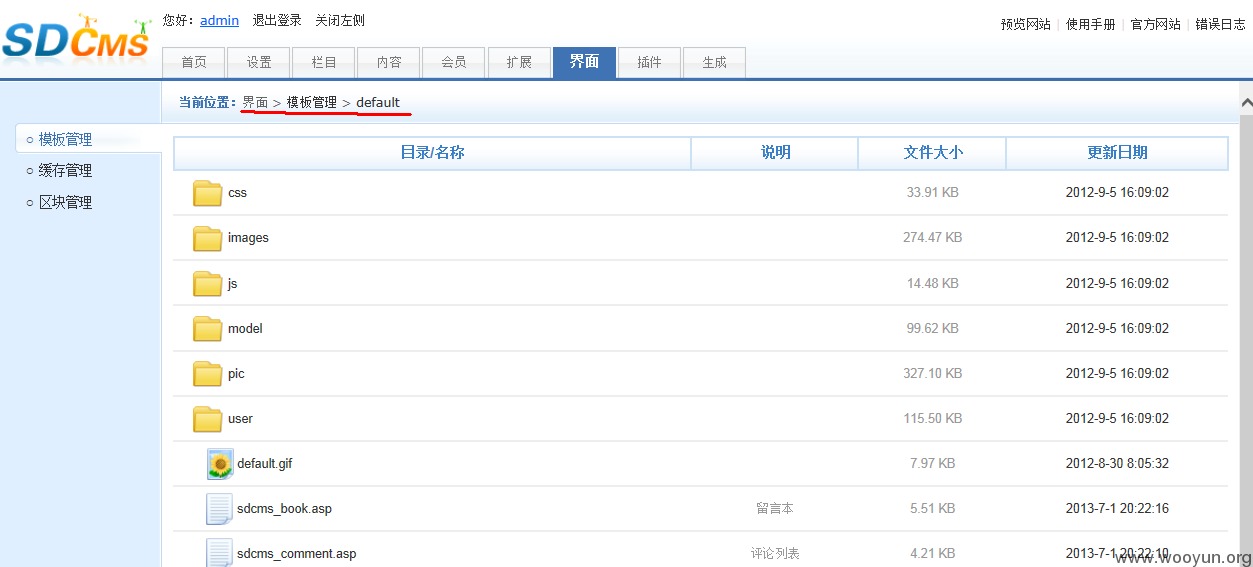Select 模板管理 in the left sidebar
Image resolution: width=1253 pixels, height=567 pixels.
(x=65, y=140)
